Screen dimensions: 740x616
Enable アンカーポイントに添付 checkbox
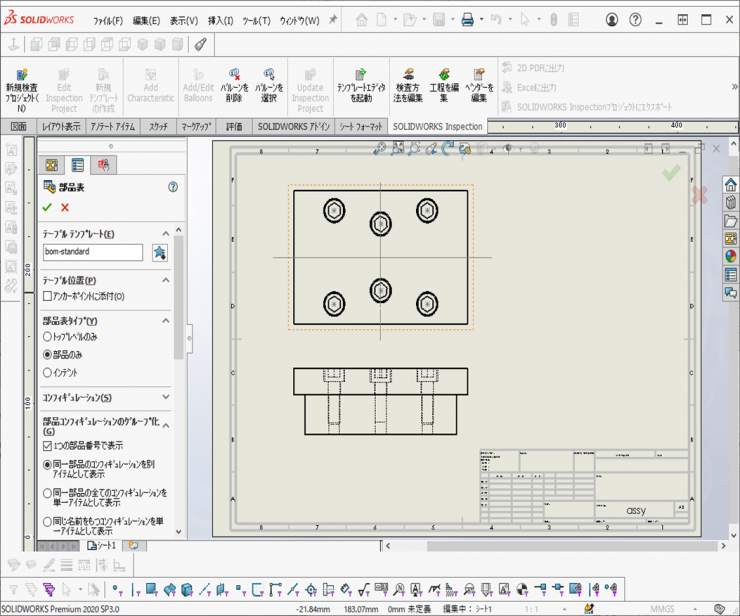[x=48, y=296]
